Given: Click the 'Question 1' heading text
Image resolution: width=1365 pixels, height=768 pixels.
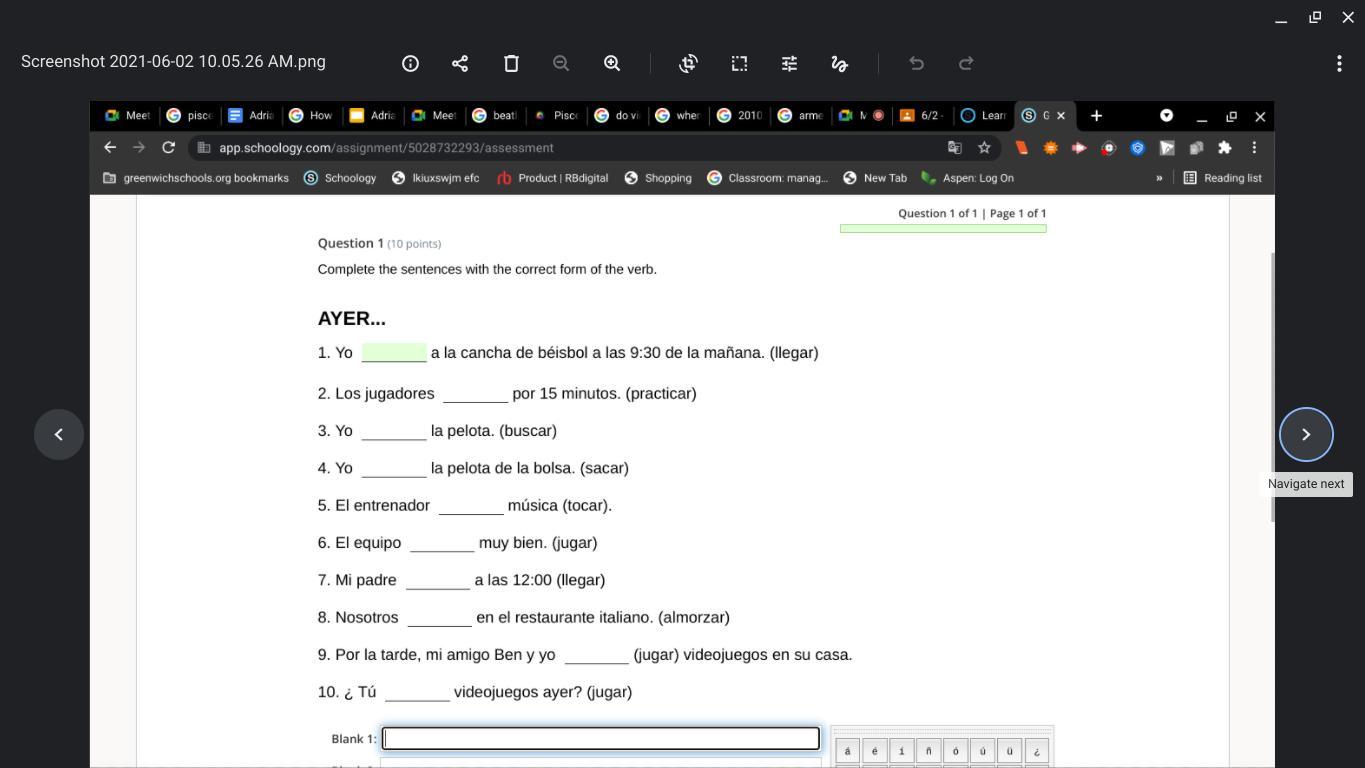Looking at the screenshot, I should point(351,243).
